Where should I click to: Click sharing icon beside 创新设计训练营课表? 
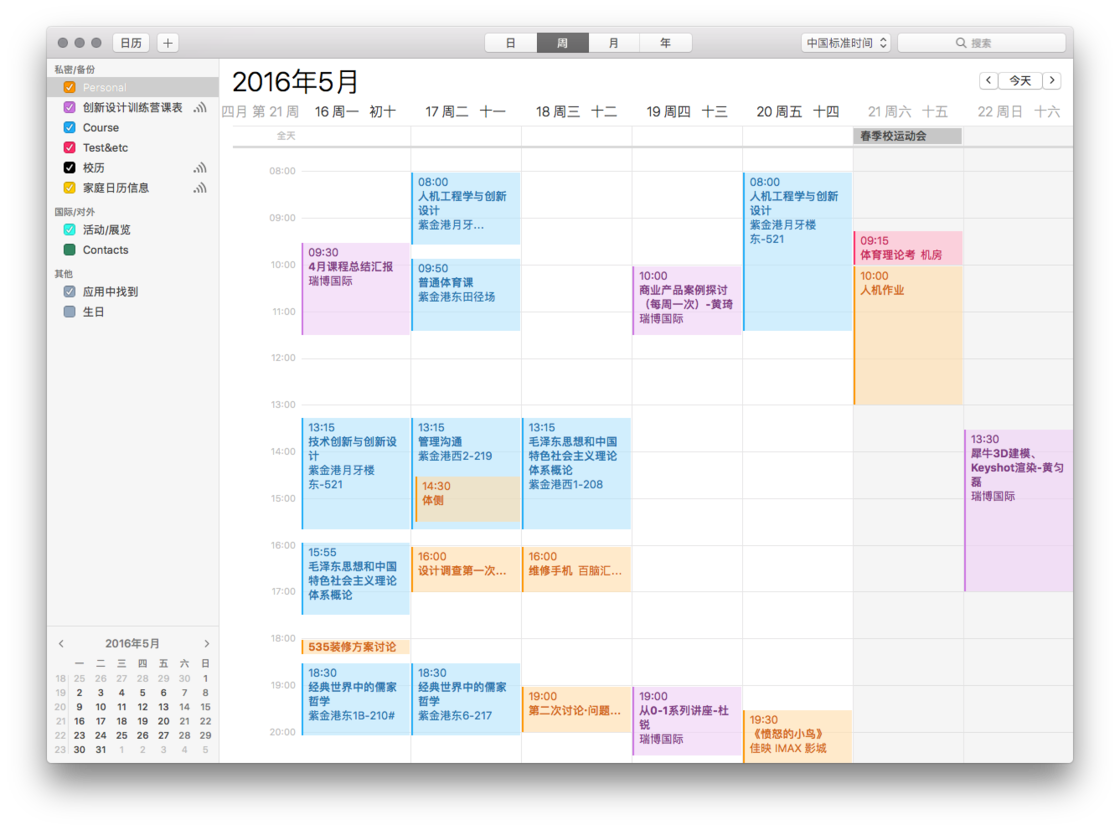(x=200, y=108)
